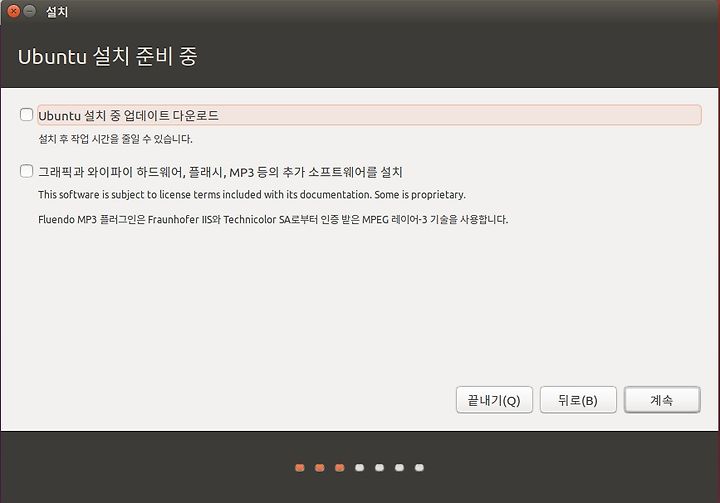
Task: Click the '그래픽과 와이파이 하드웨어' software label
Action: click(220, 172)
